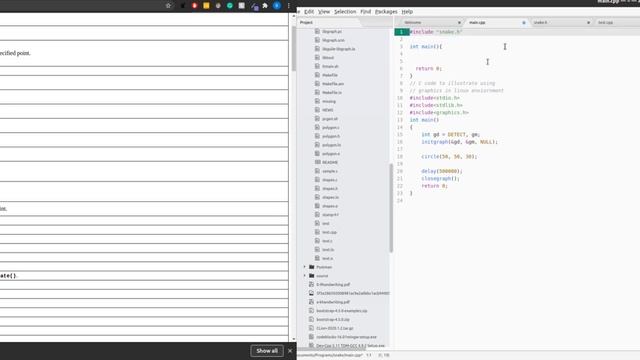
Task: Open shapes.c in the project tree
Action: [x=330, y=180]
